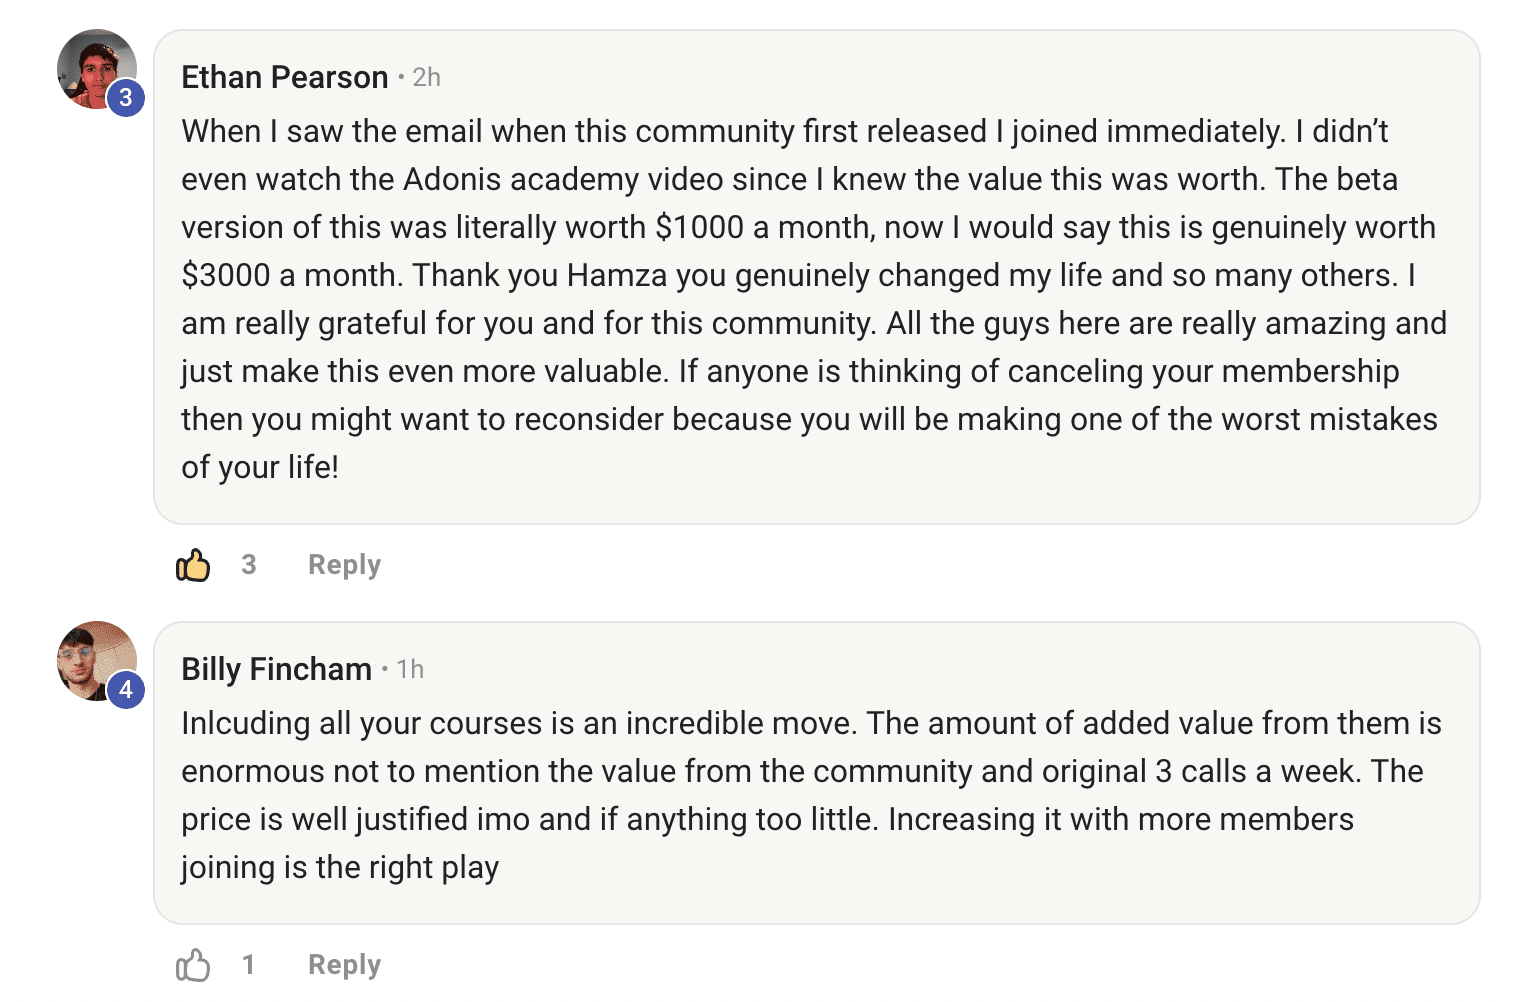This screenshot has width=1524, height=1002.
Task: Click the level 4 badge on Billy's avatar
Action: pos(126,689)
